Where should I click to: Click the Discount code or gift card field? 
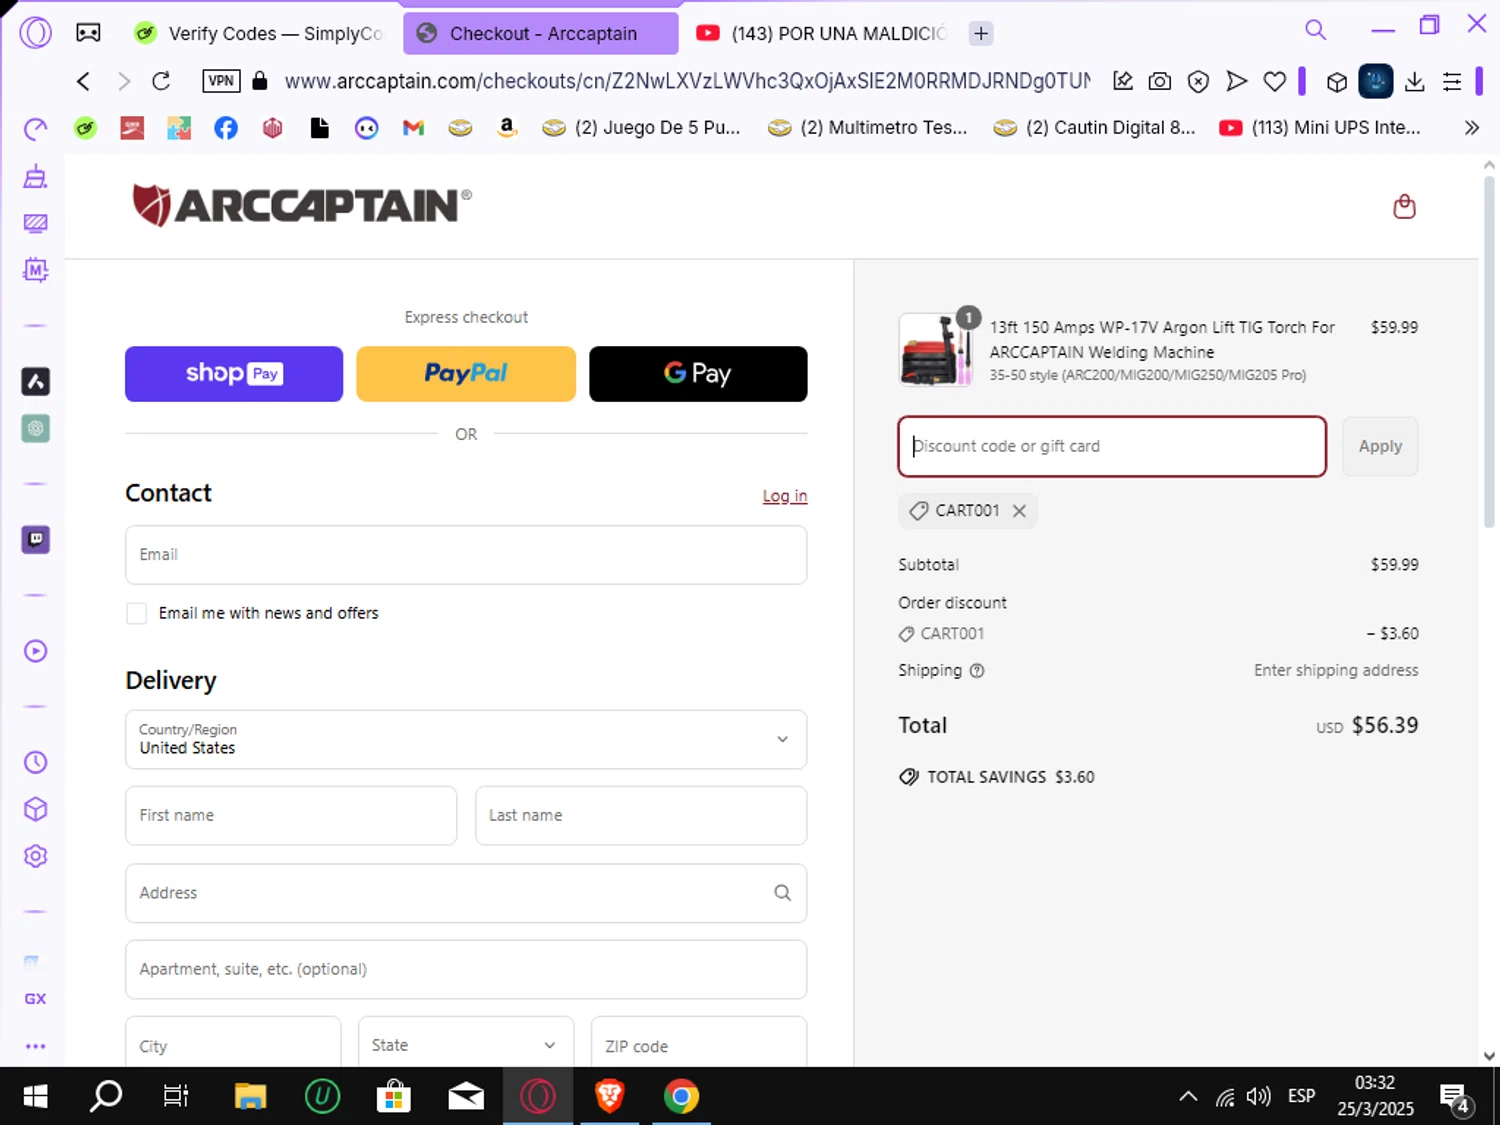tap(1112, 447)
